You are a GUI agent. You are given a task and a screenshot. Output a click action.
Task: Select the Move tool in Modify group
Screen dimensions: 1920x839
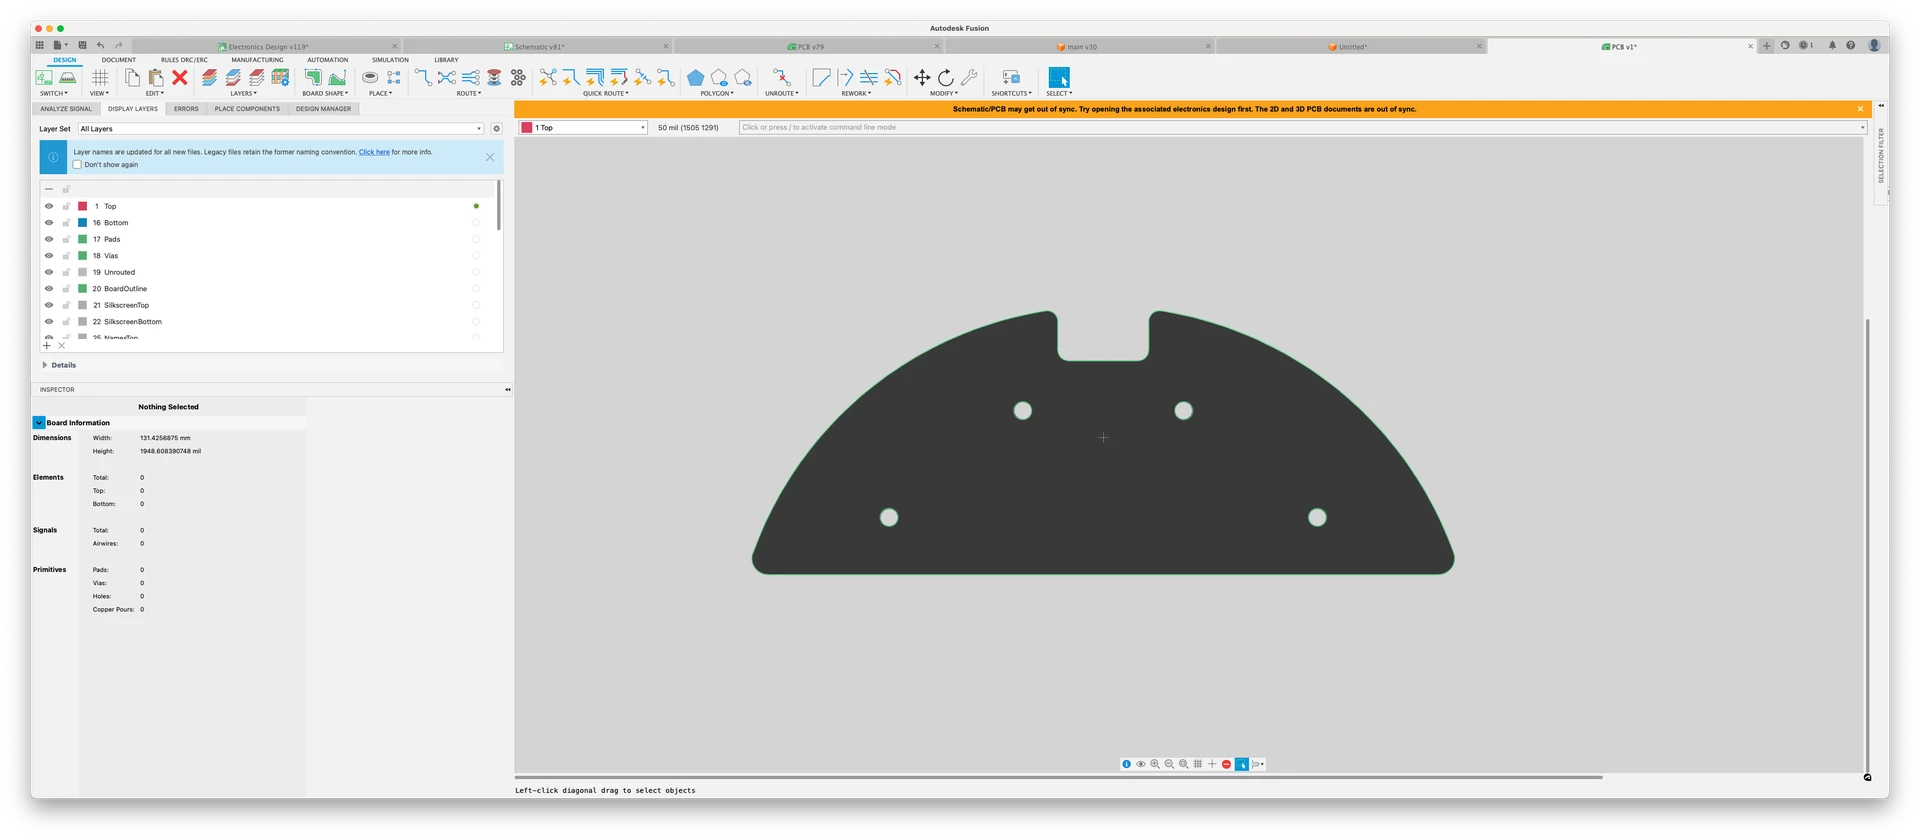point(921,78)
